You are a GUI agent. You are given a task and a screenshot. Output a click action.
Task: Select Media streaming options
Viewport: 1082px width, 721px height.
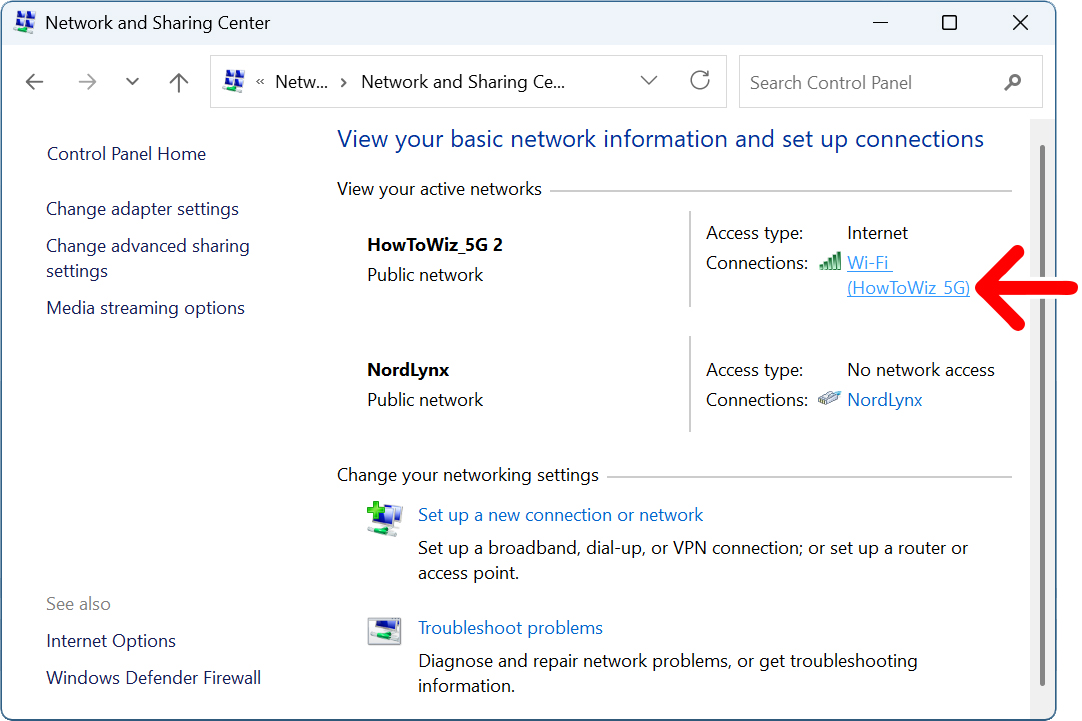145,307
